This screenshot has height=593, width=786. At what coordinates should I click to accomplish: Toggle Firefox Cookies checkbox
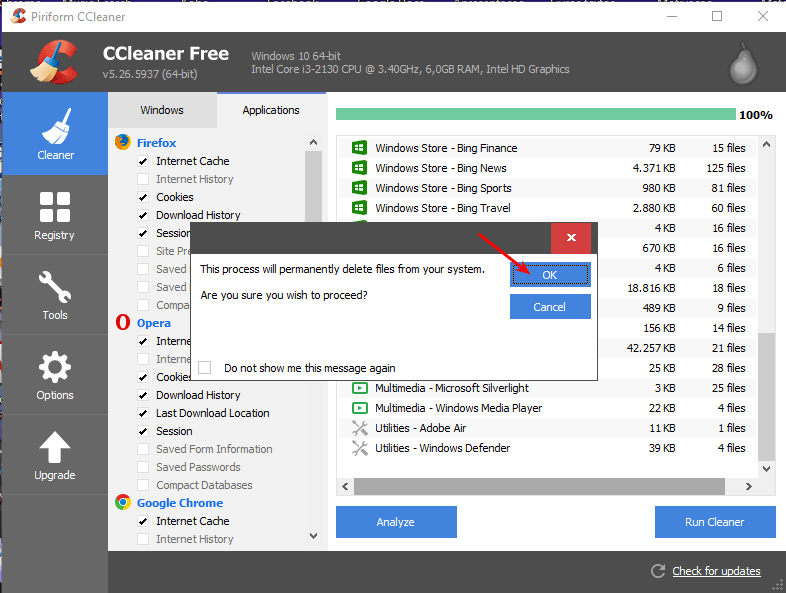(x=143, y=197)
